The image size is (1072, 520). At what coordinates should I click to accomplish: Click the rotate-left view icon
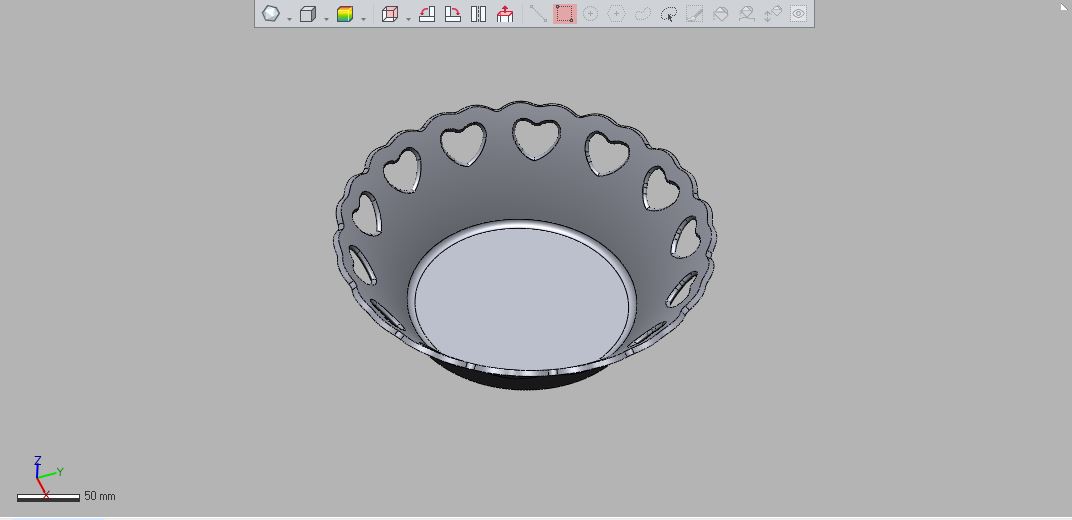pos(427,14)
